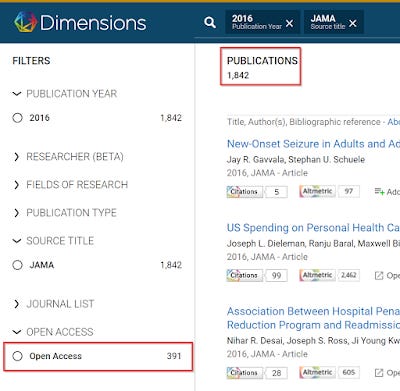The image size is (400, 391).
Task: Expand the Researcher (Beta) filter section
Action: pyautogui.click(x=17, y=156)
